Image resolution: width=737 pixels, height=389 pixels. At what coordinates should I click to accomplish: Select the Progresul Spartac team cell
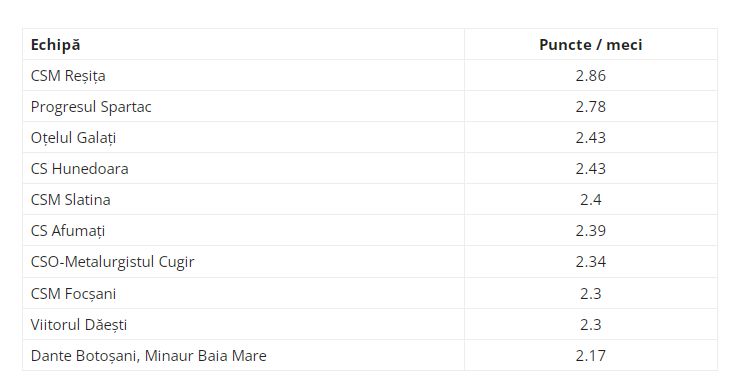[243, 106]
